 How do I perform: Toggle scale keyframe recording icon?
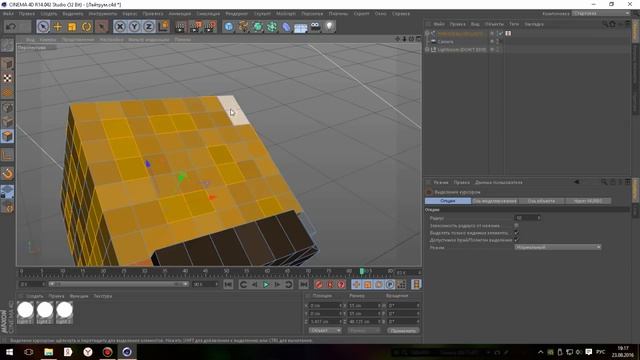coord(367,284)
